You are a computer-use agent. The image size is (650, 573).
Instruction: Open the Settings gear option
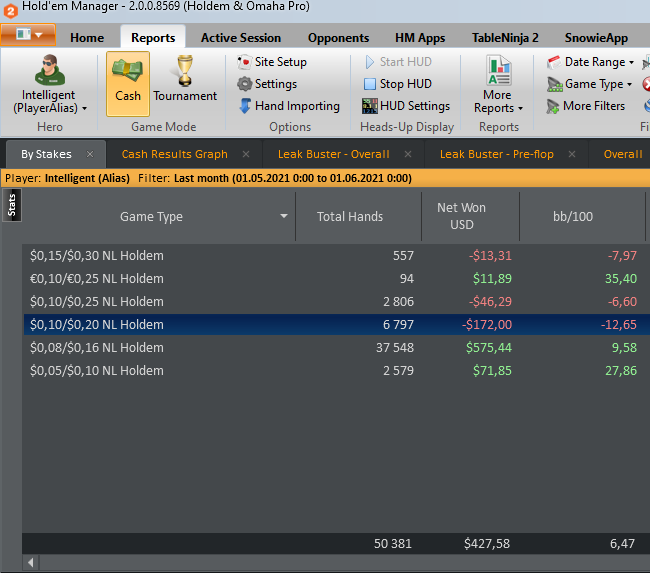click(x=267, y=84)
